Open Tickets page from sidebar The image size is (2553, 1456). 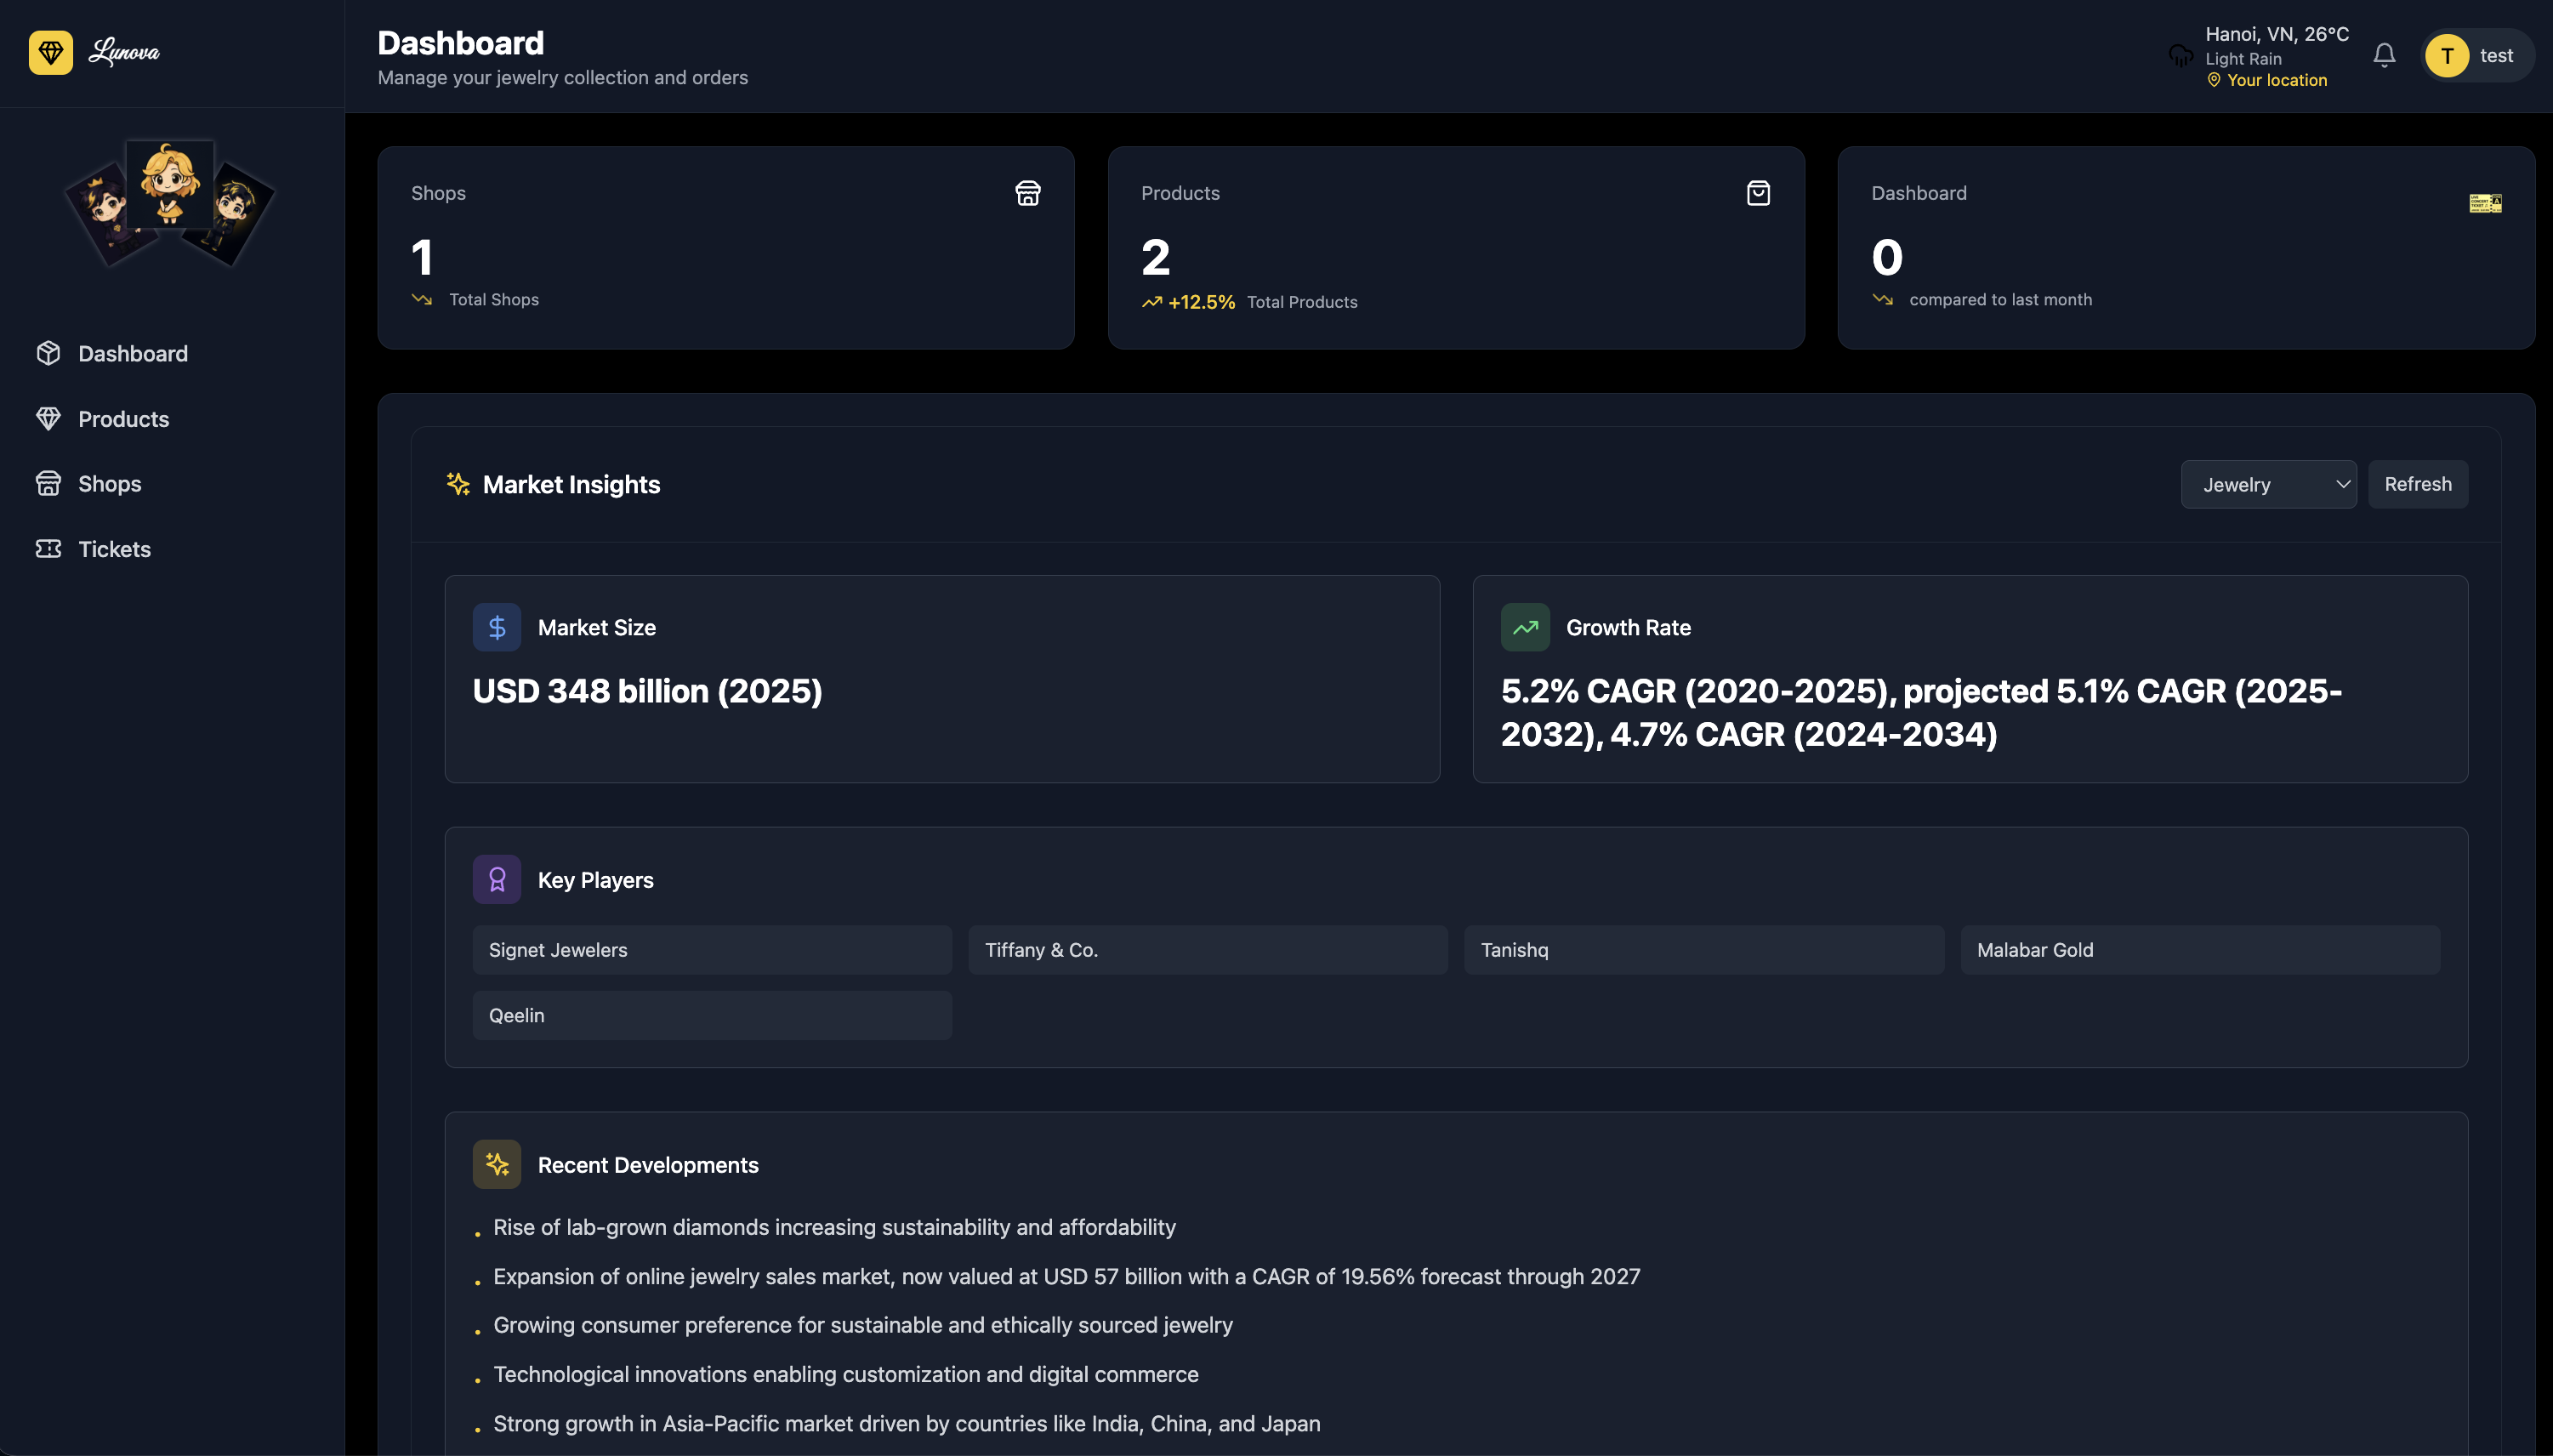click(114, 549)
